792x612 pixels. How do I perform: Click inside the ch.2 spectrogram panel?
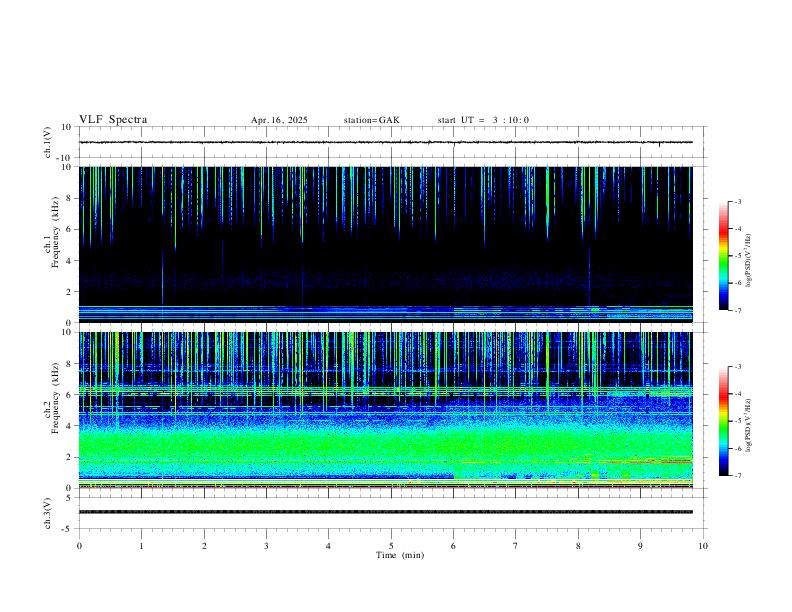[386, 410]
